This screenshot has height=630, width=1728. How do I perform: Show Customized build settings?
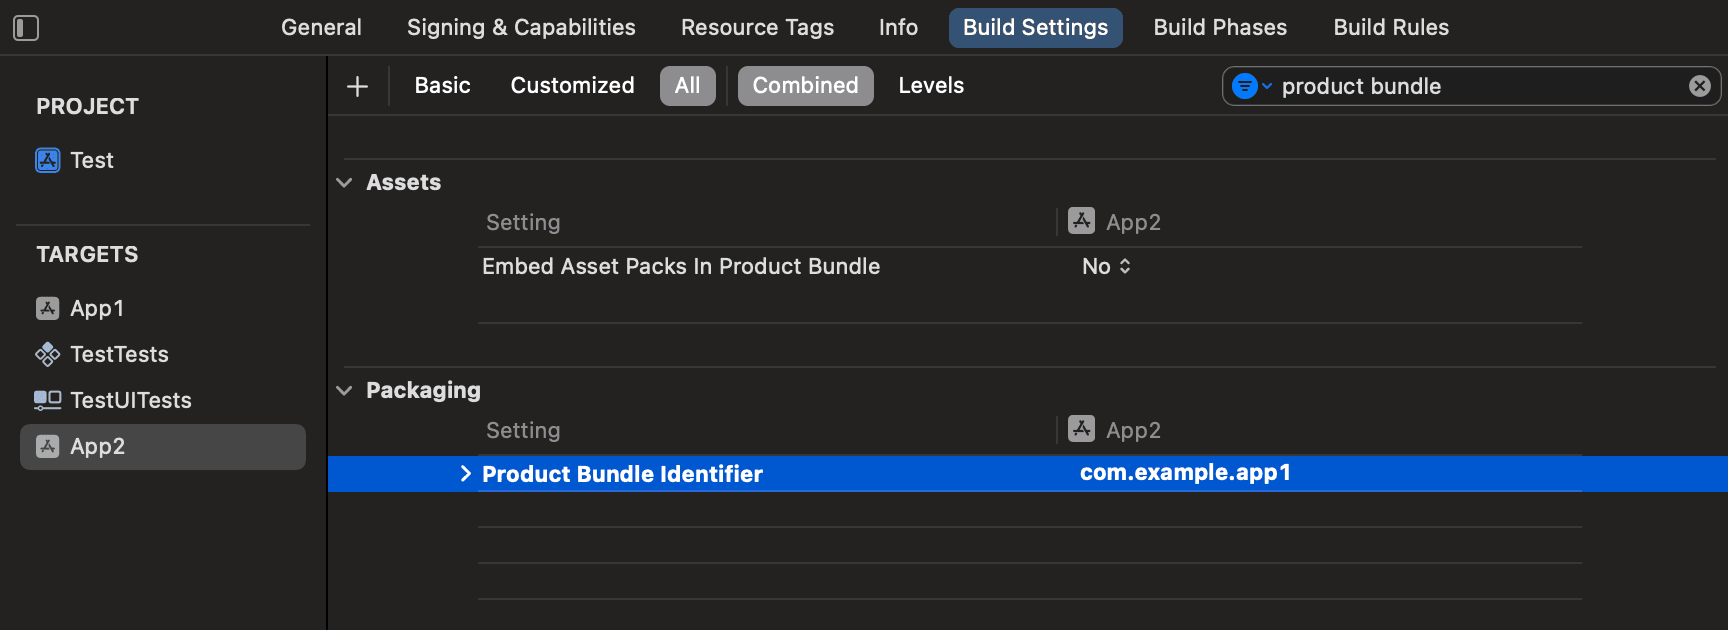click(572, 86)
